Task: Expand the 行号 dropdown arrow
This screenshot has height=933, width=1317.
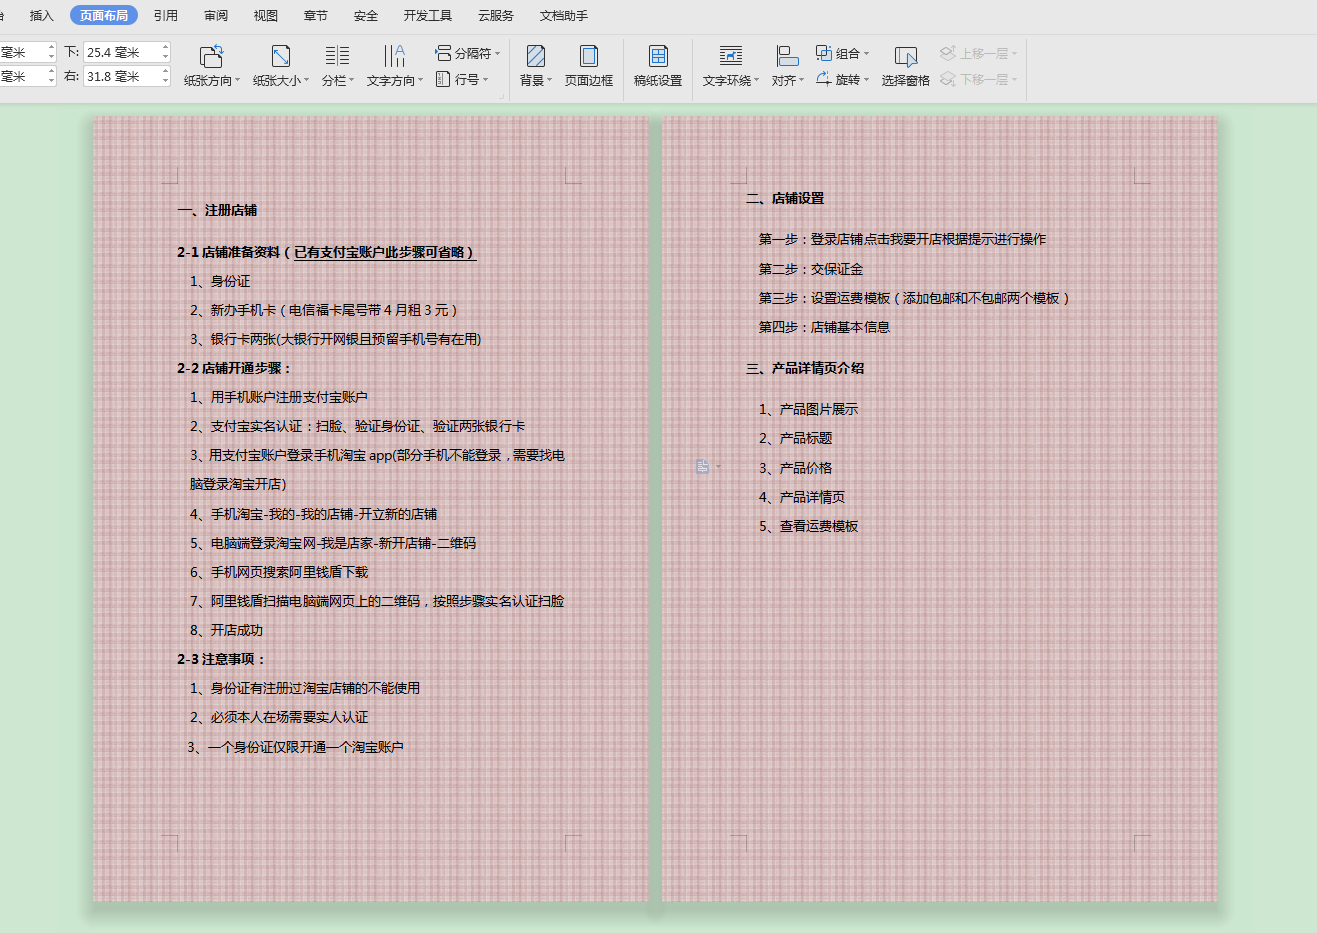Action: 486,80
